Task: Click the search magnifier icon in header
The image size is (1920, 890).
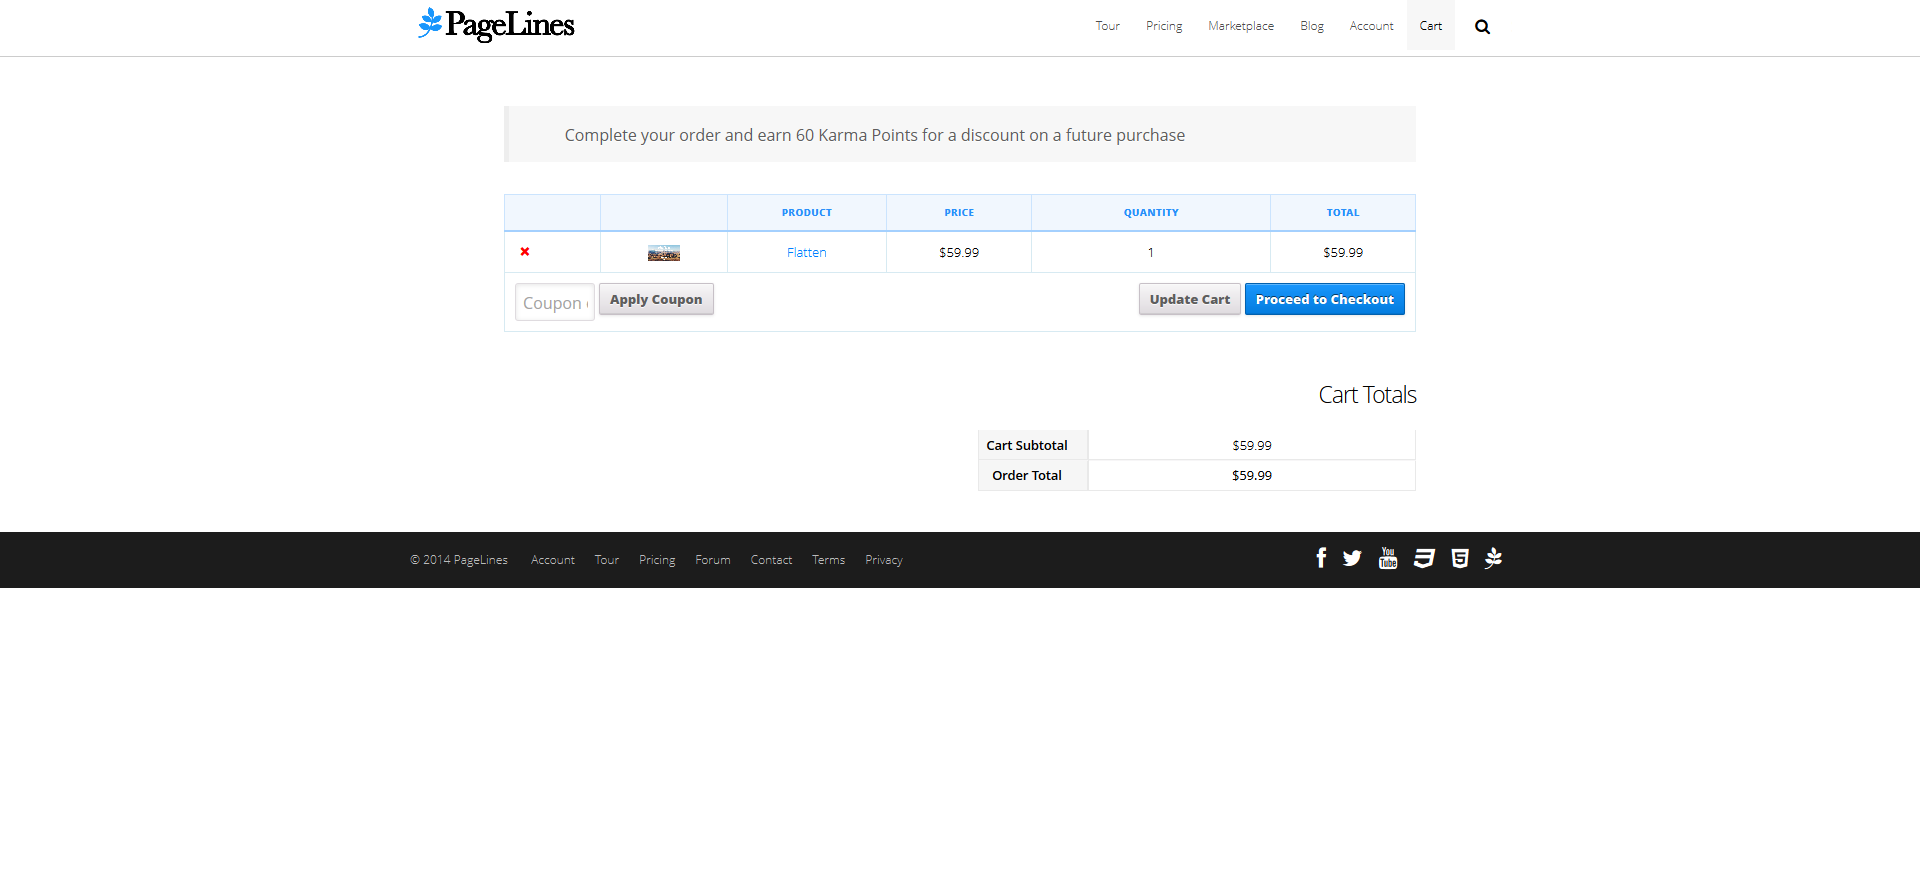Action: (x=1482, y=27)
